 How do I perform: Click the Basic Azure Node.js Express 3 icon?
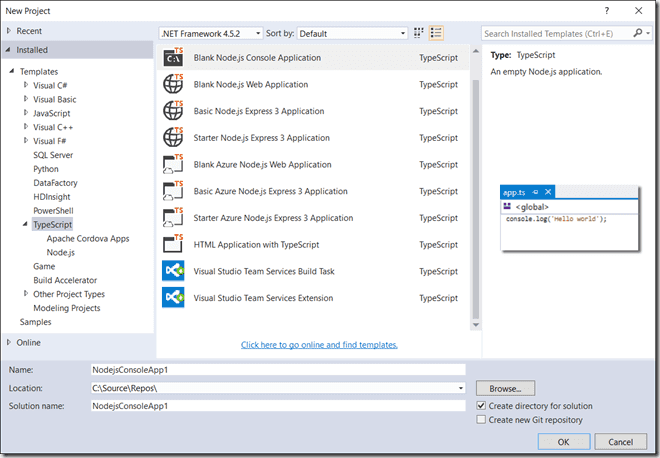(x=173, y=191)
